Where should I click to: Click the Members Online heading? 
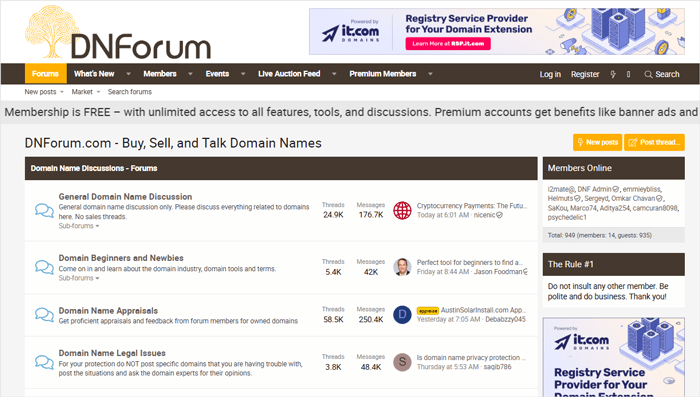(579, 168)
